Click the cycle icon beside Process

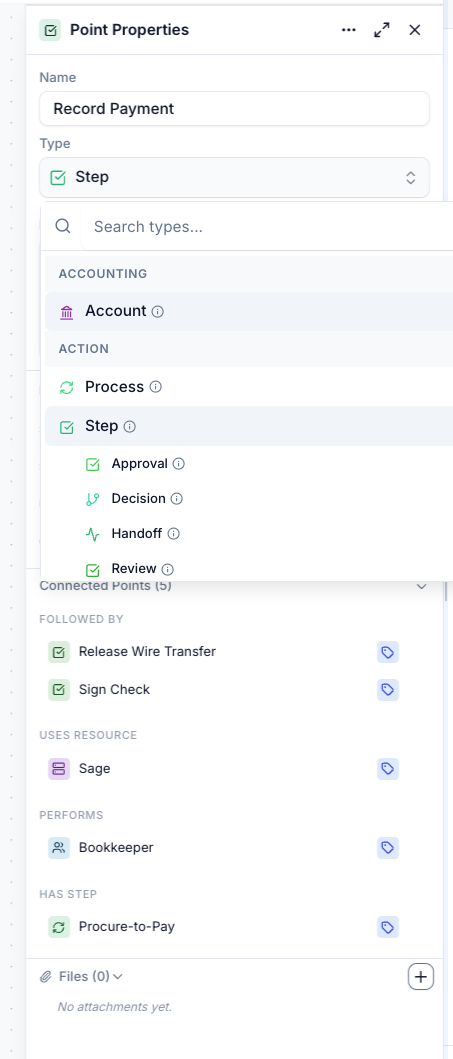pyautogui.click(x=66, y=388)
